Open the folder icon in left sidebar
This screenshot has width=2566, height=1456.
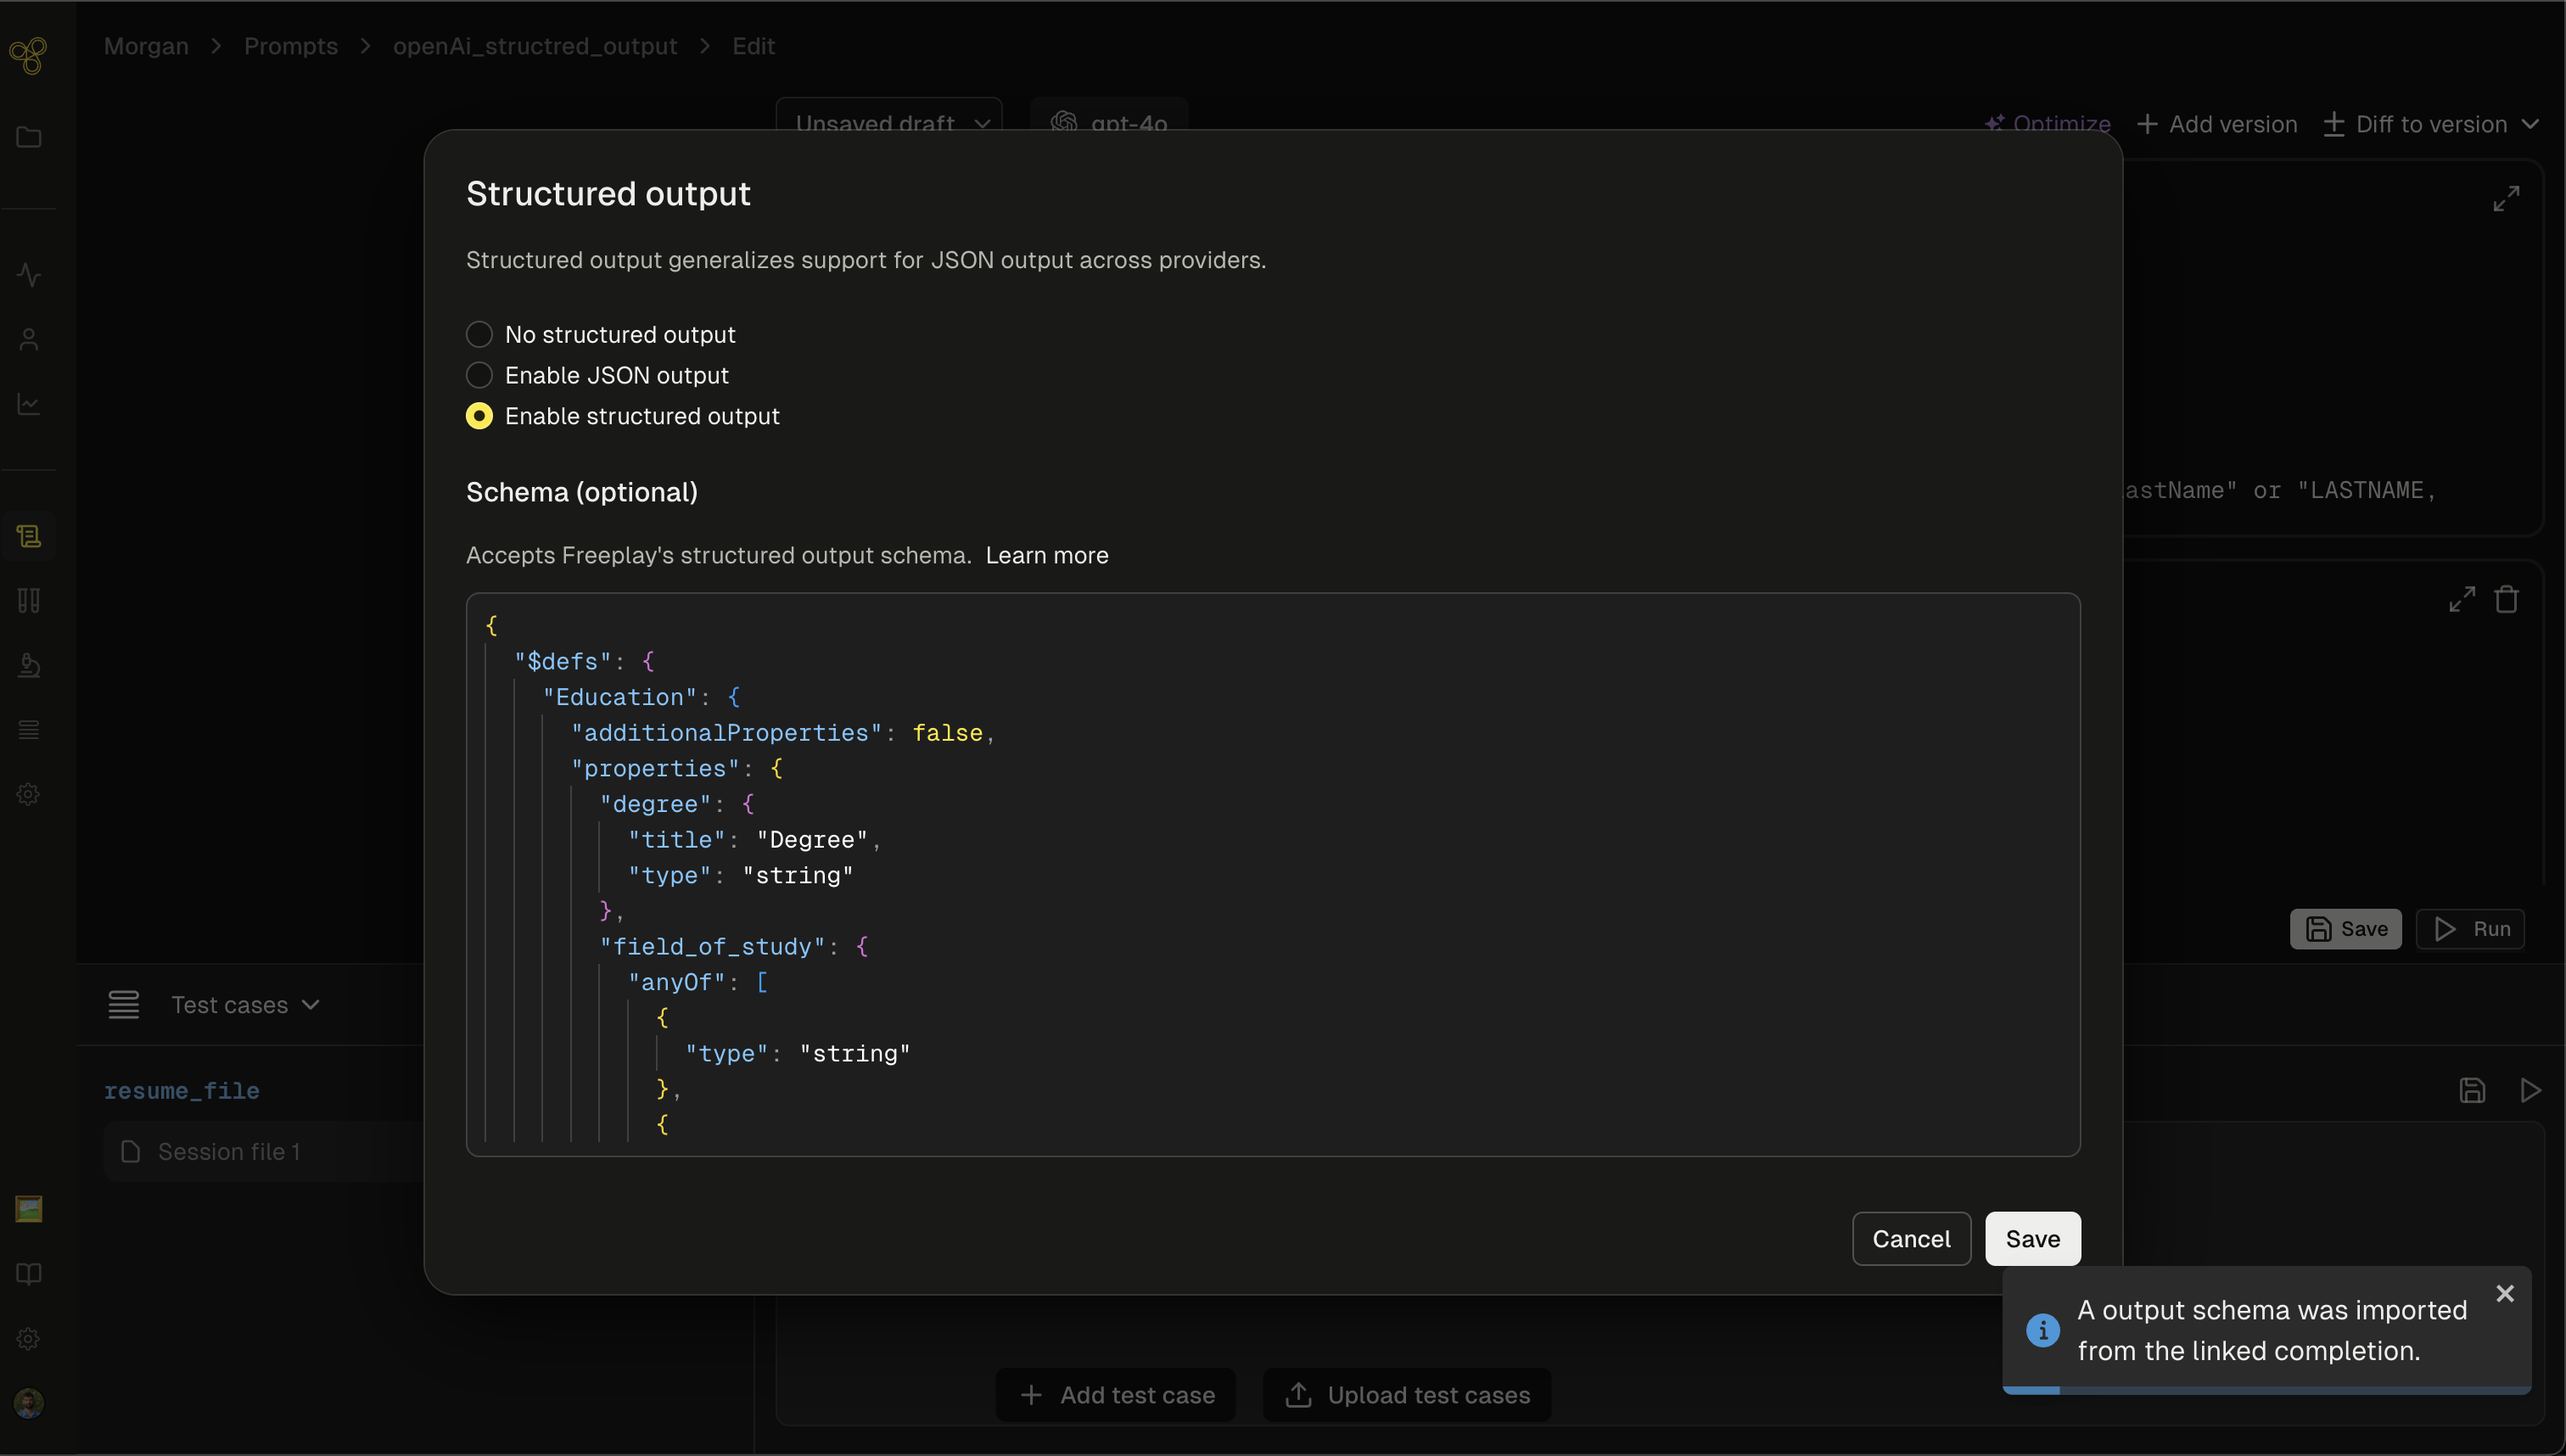point(29,137)
